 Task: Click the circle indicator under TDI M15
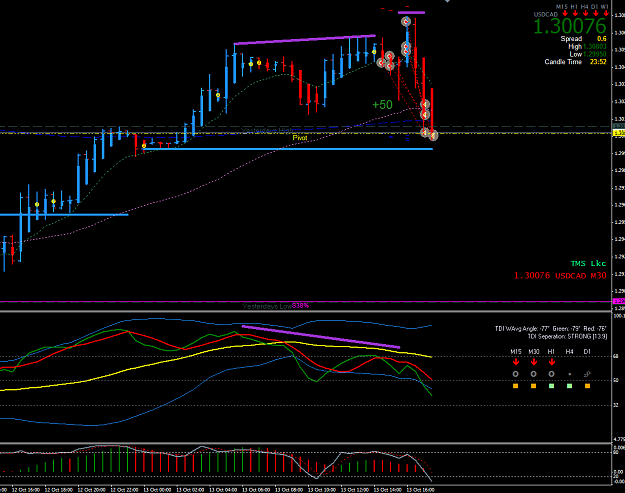(x=515, y=374)
